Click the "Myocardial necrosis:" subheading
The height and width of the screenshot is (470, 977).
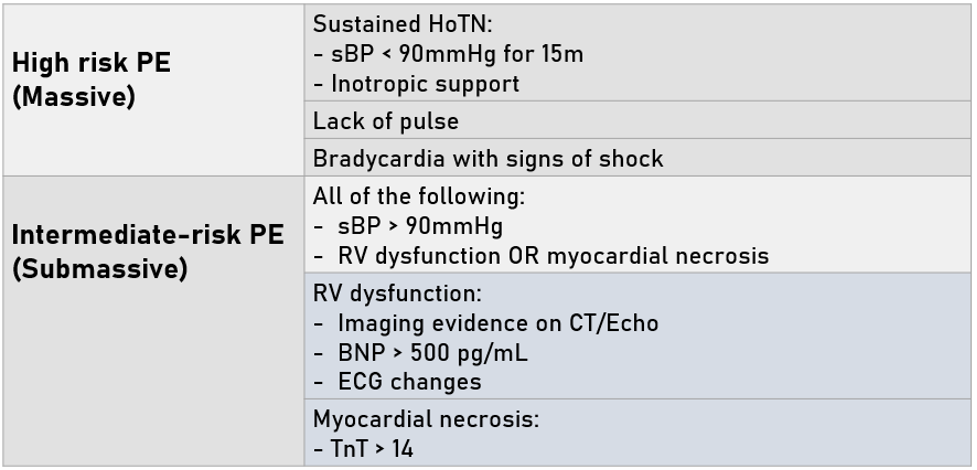coord(426,419)
